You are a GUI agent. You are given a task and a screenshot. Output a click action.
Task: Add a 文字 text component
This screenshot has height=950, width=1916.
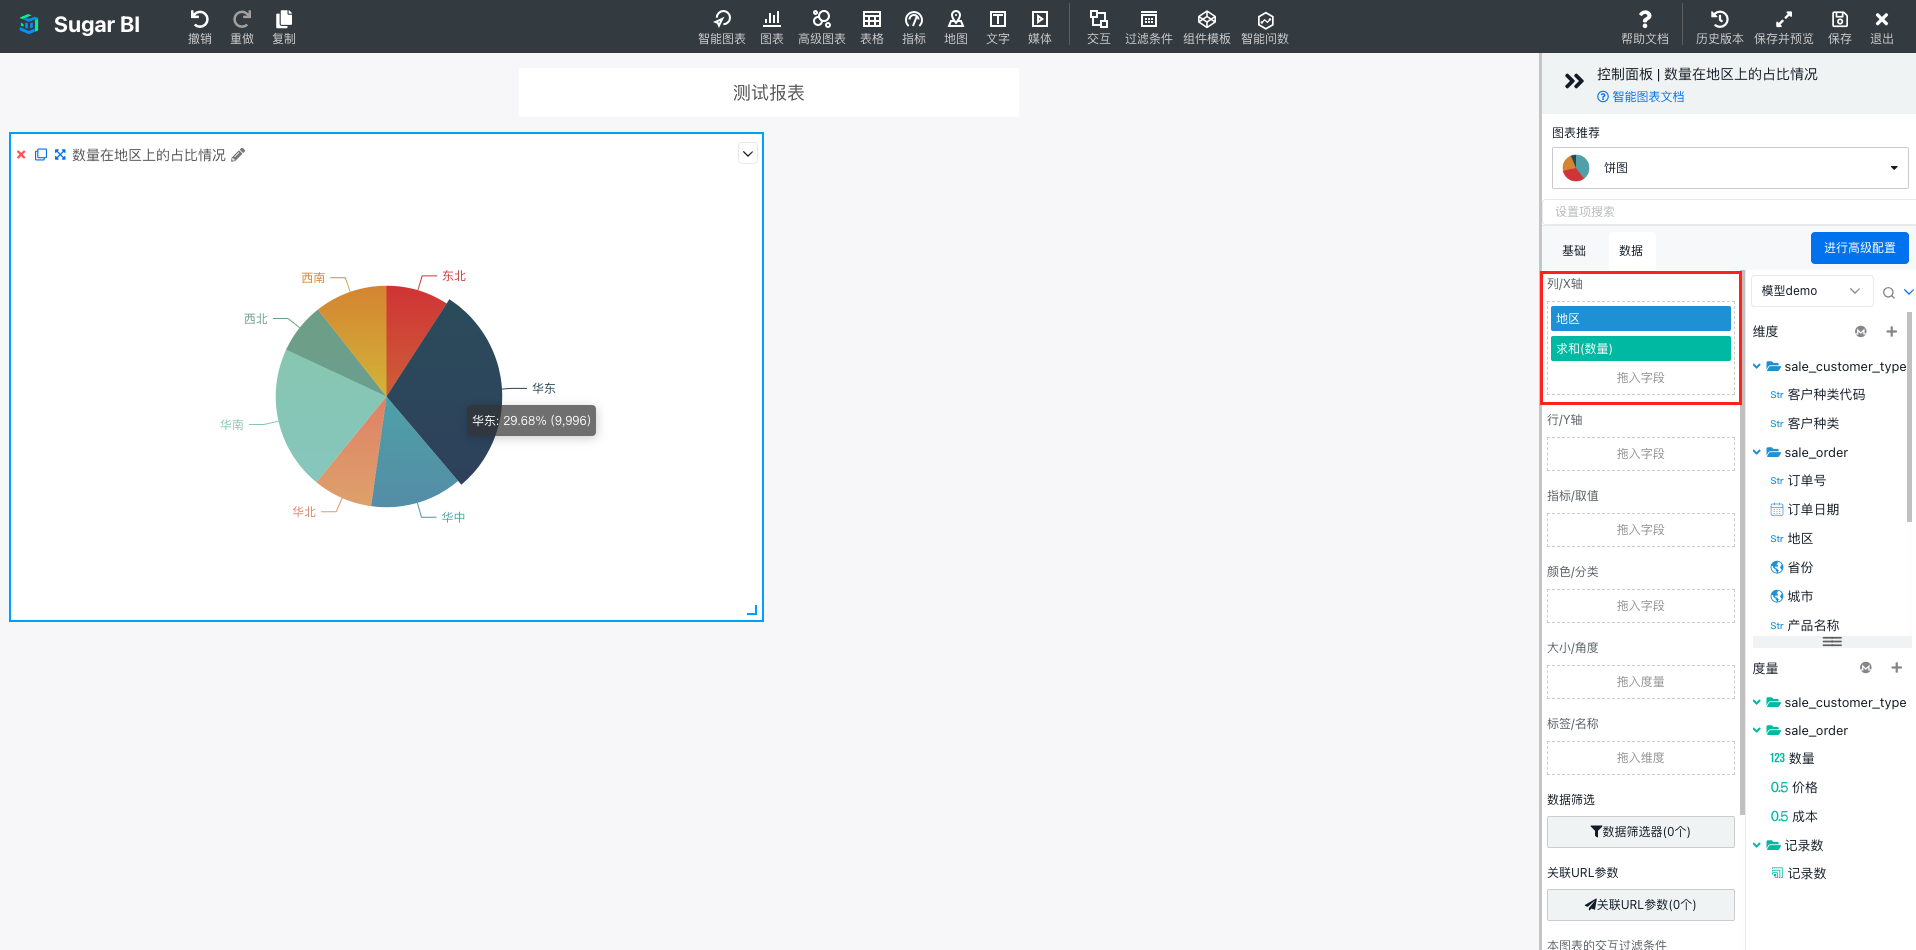coord(997,26)
